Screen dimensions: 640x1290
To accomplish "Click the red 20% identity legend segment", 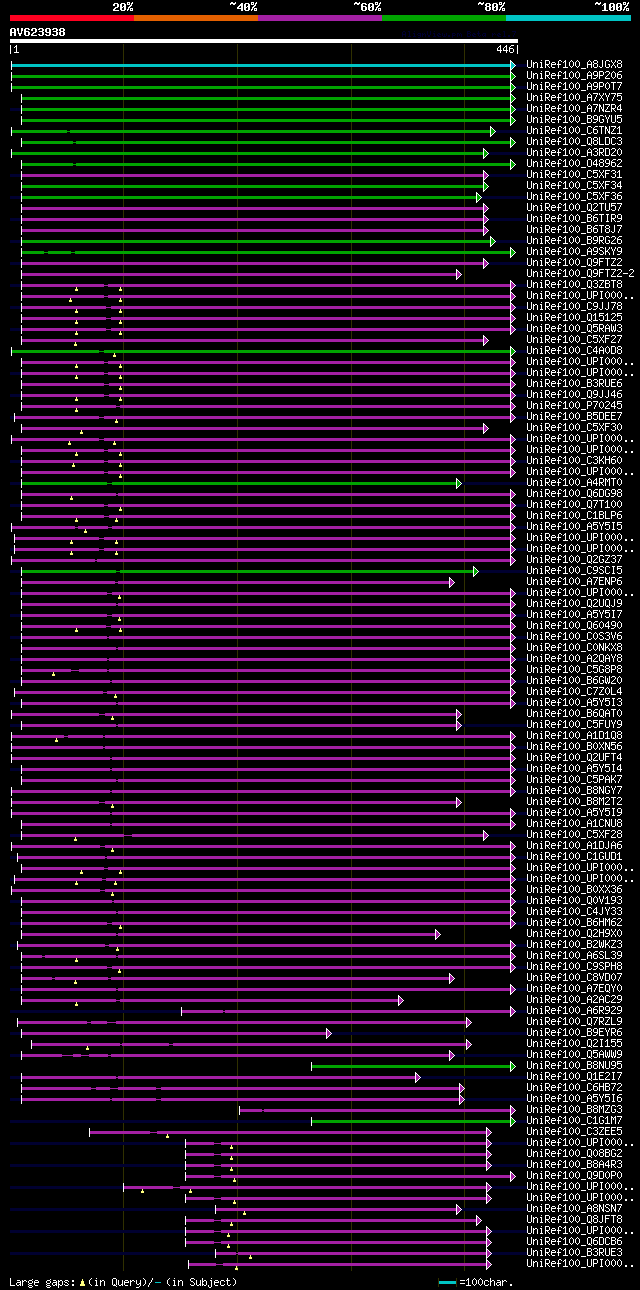I will tap(71, 18).
